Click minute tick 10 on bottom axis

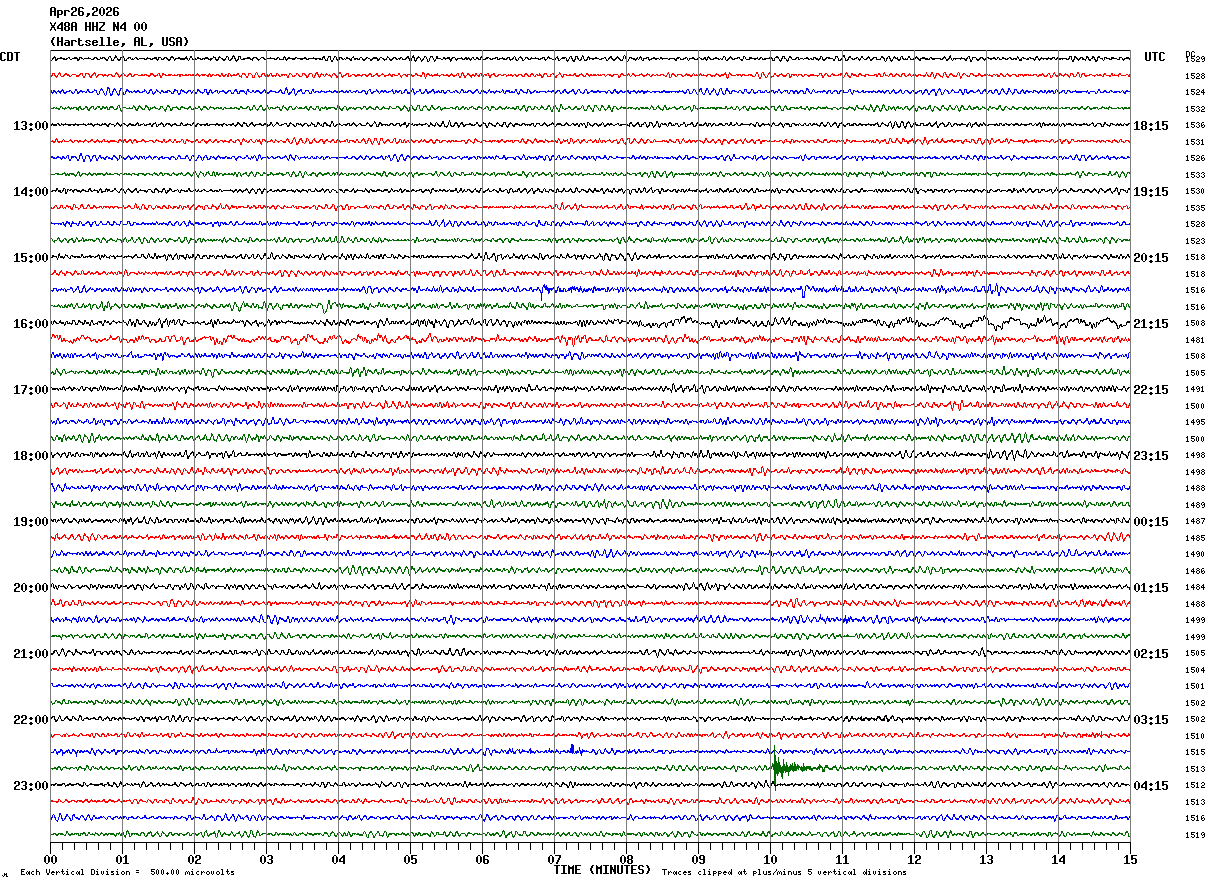click(x=770, y=860)
